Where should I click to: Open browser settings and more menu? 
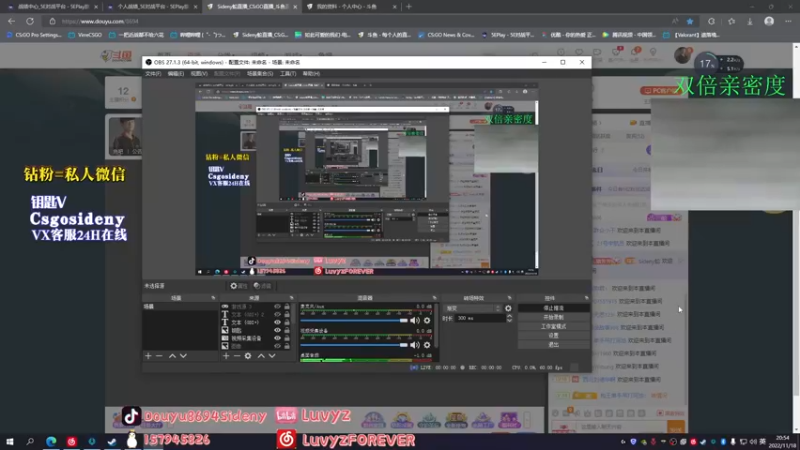(788, 21)
